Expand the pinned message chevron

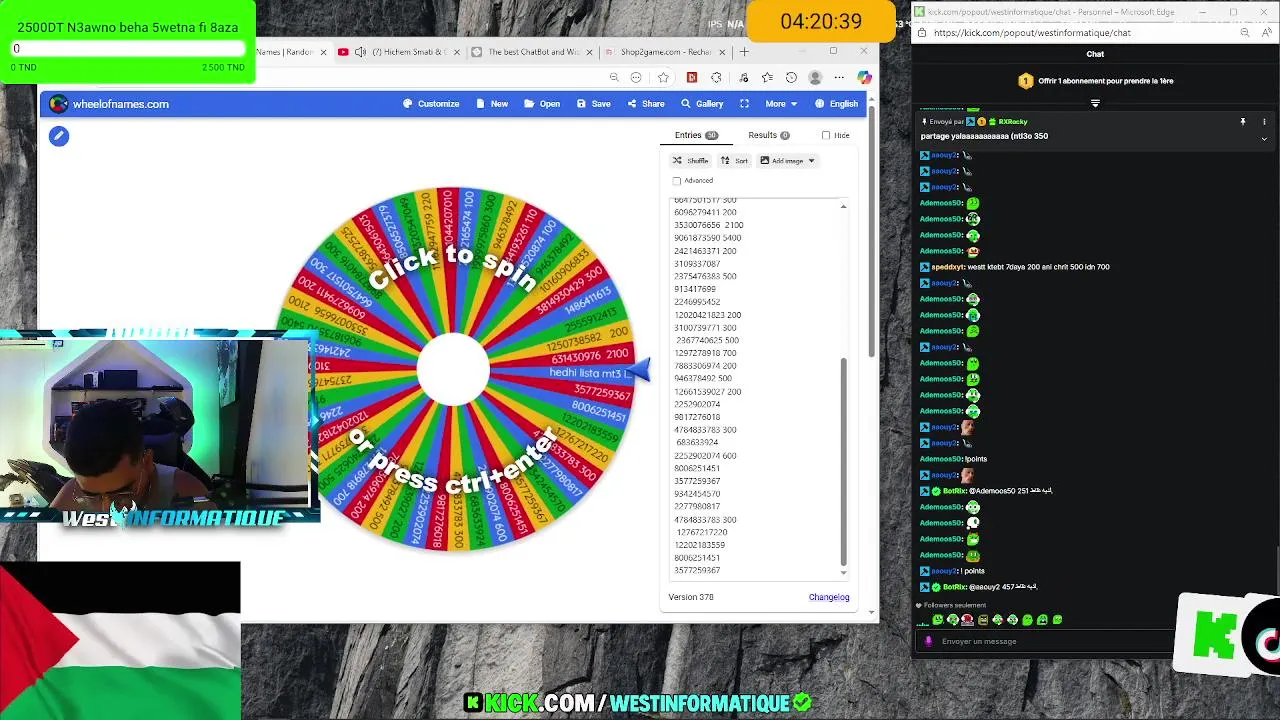click(1264, 139)
